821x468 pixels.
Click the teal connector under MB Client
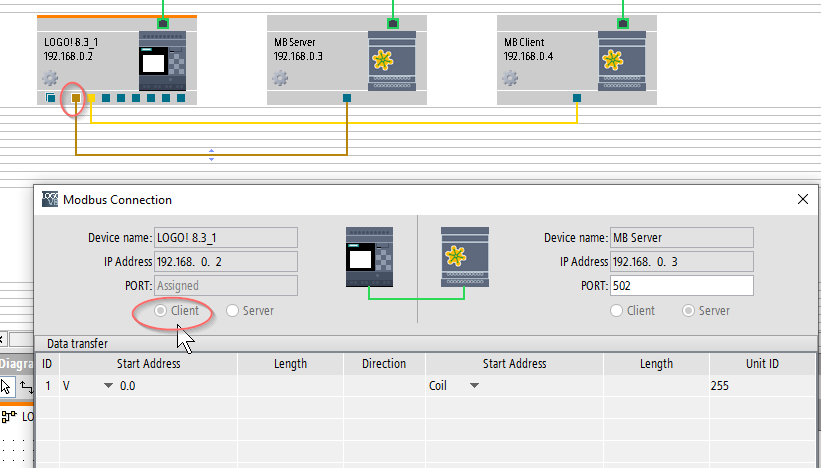pyautogui.click(x=576, y=98)
